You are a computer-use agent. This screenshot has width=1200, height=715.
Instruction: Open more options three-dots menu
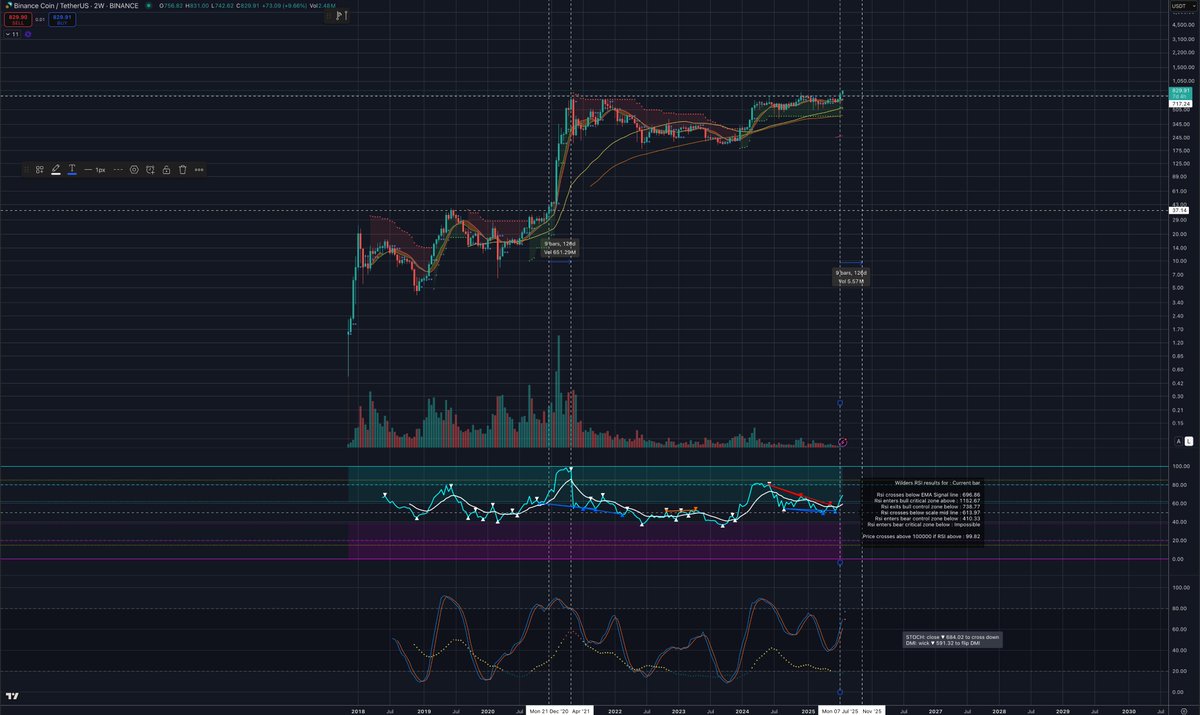[x=199, y=170]
